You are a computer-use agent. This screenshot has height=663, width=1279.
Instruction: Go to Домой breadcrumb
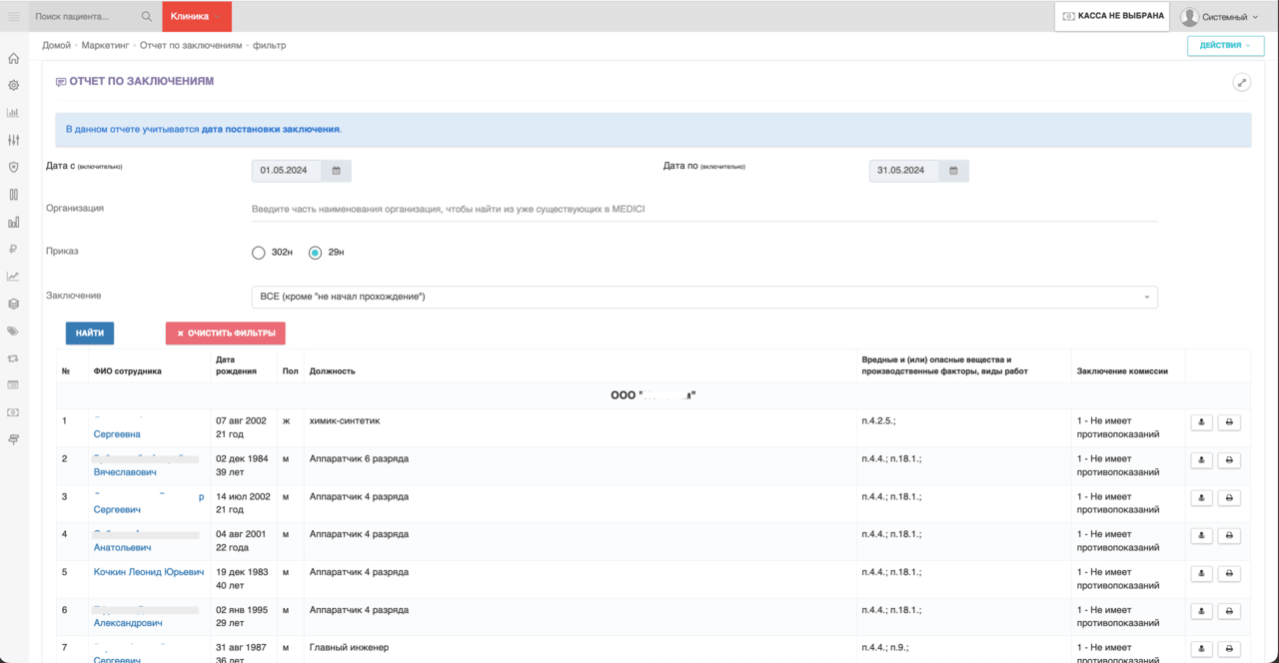(56, 45)
